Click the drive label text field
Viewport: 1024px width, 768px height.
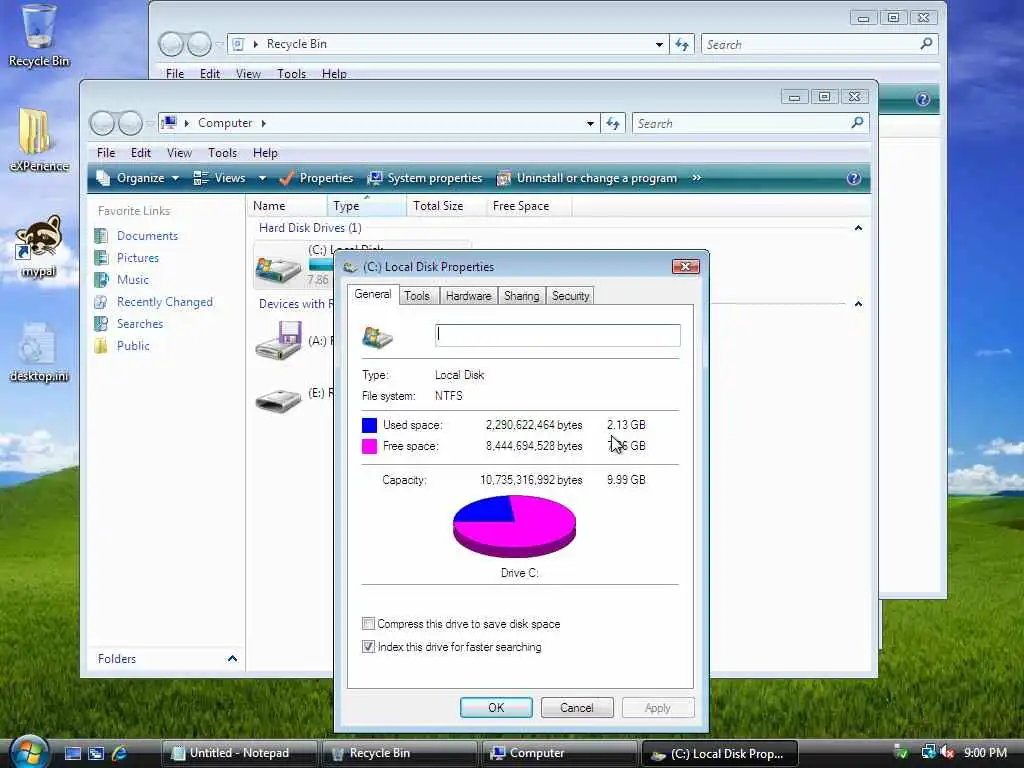558,335
